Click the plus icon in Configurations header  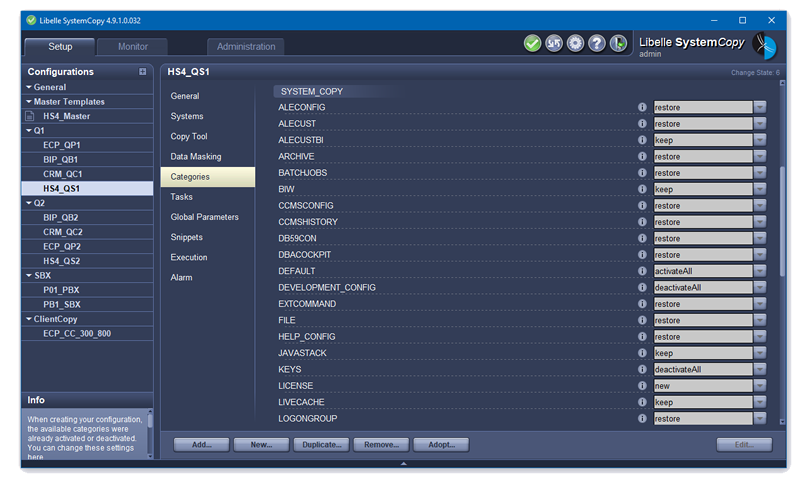point(143,72)
